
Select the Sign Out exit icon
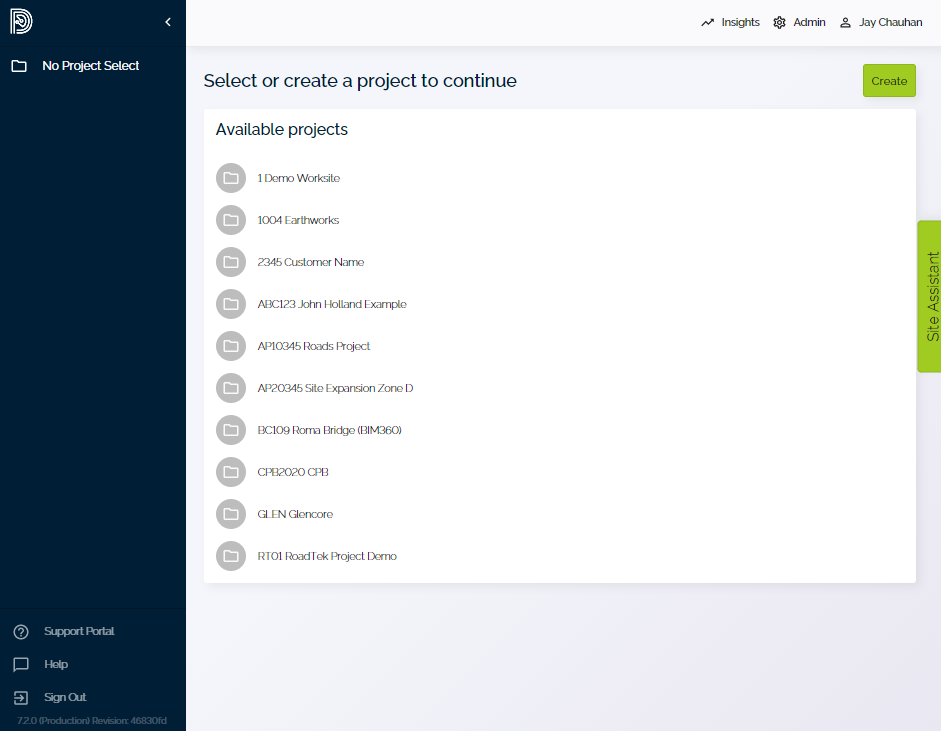21,697
